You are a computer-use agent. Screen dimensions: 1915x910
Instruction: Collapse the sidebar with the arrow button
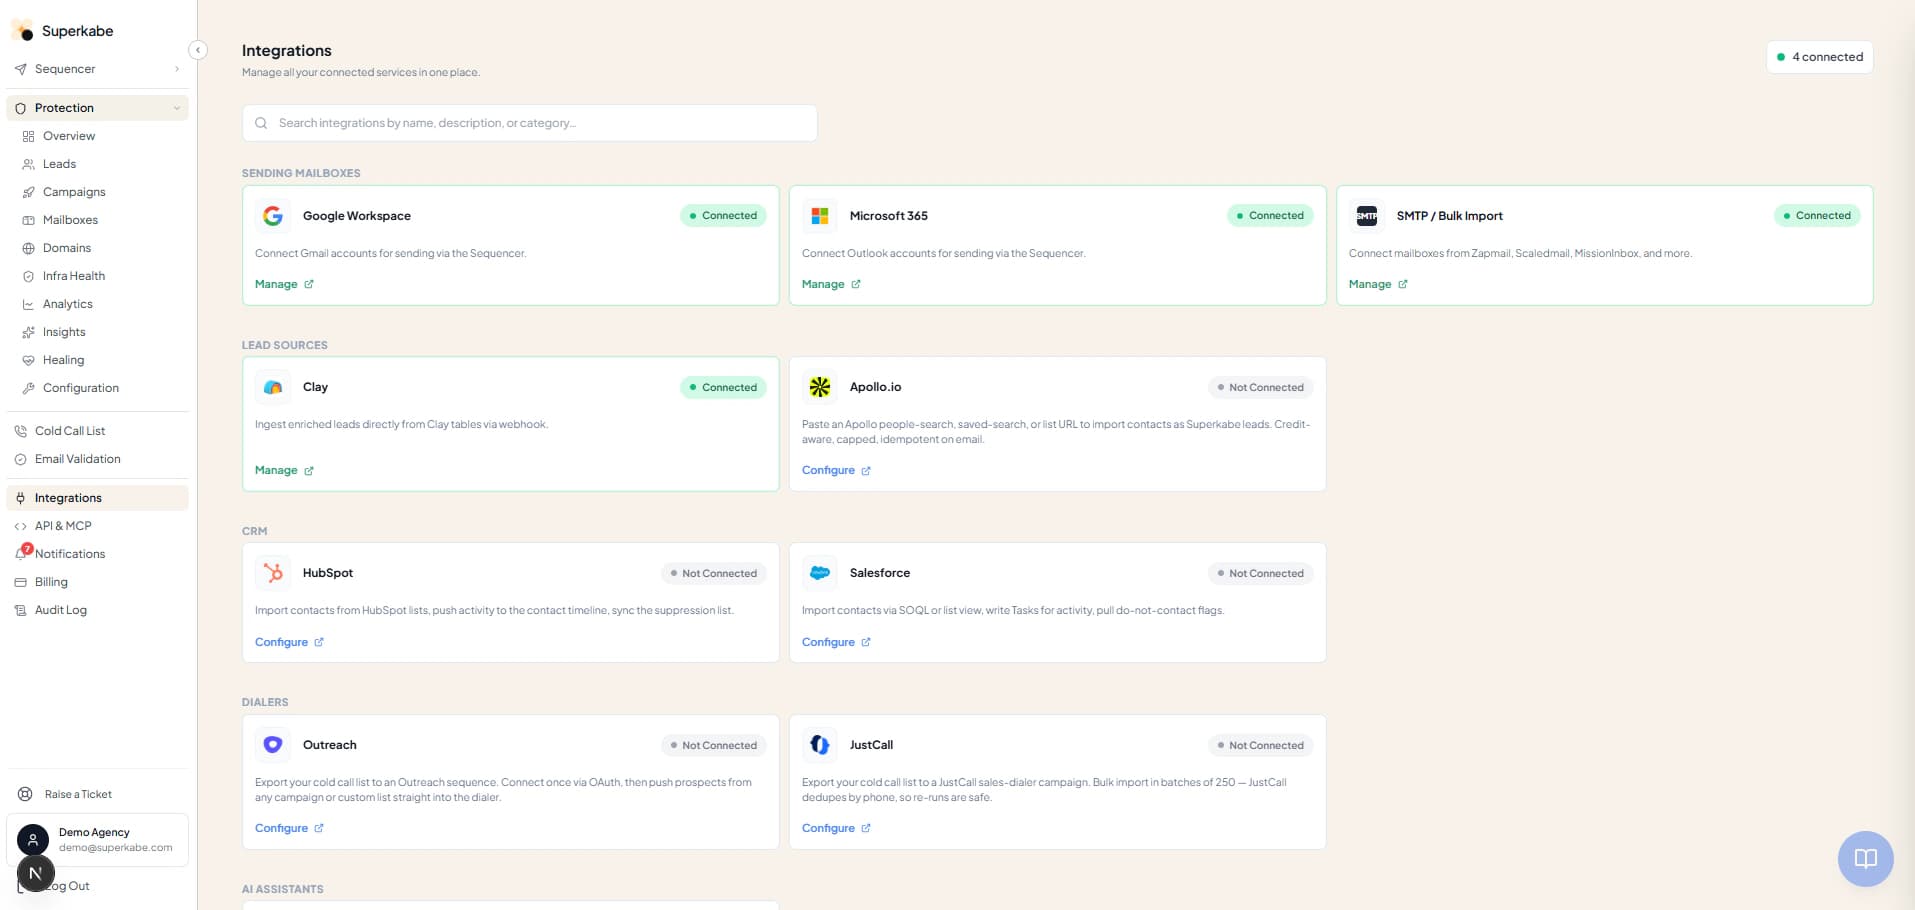click(198, 50)
